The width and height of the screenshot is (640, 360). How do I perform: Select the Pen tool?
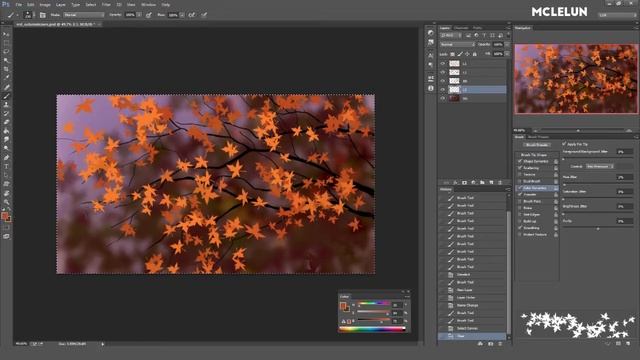pos(6,158)
